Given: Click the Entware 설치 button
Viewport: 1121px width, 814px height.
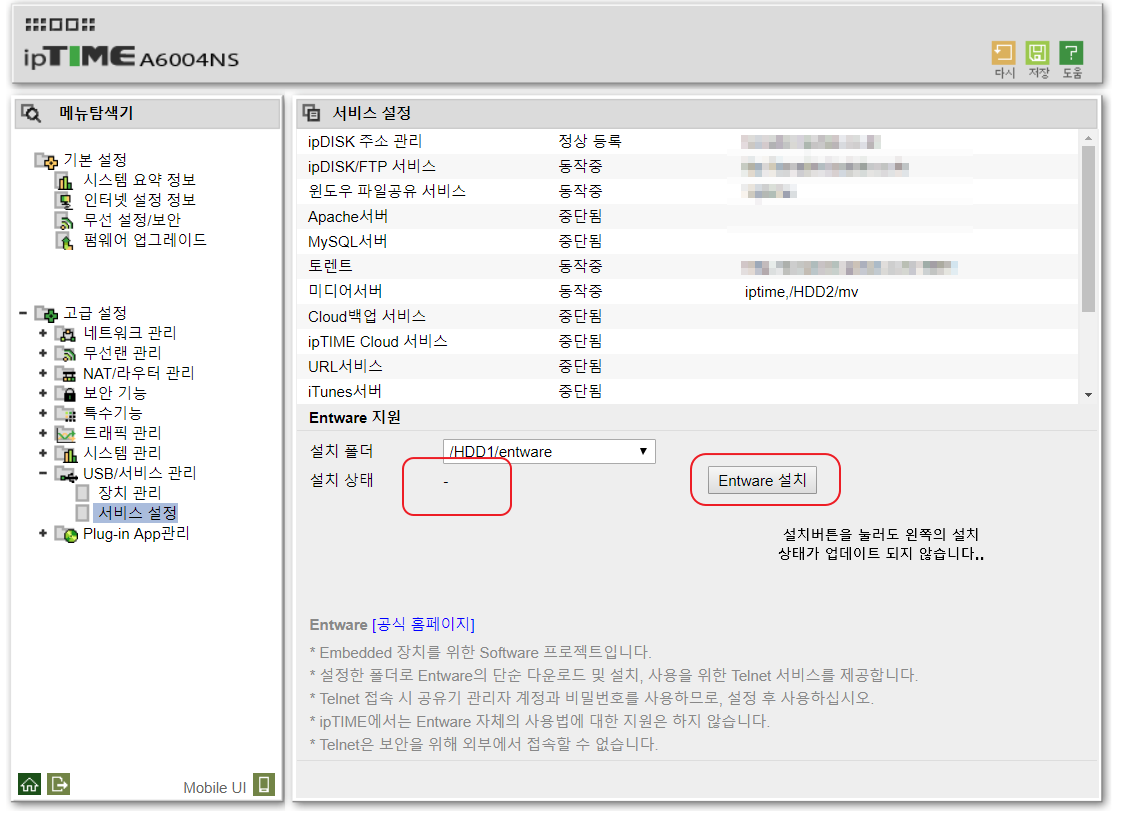Looking at the screenshot, I should [x=762, y=480].
